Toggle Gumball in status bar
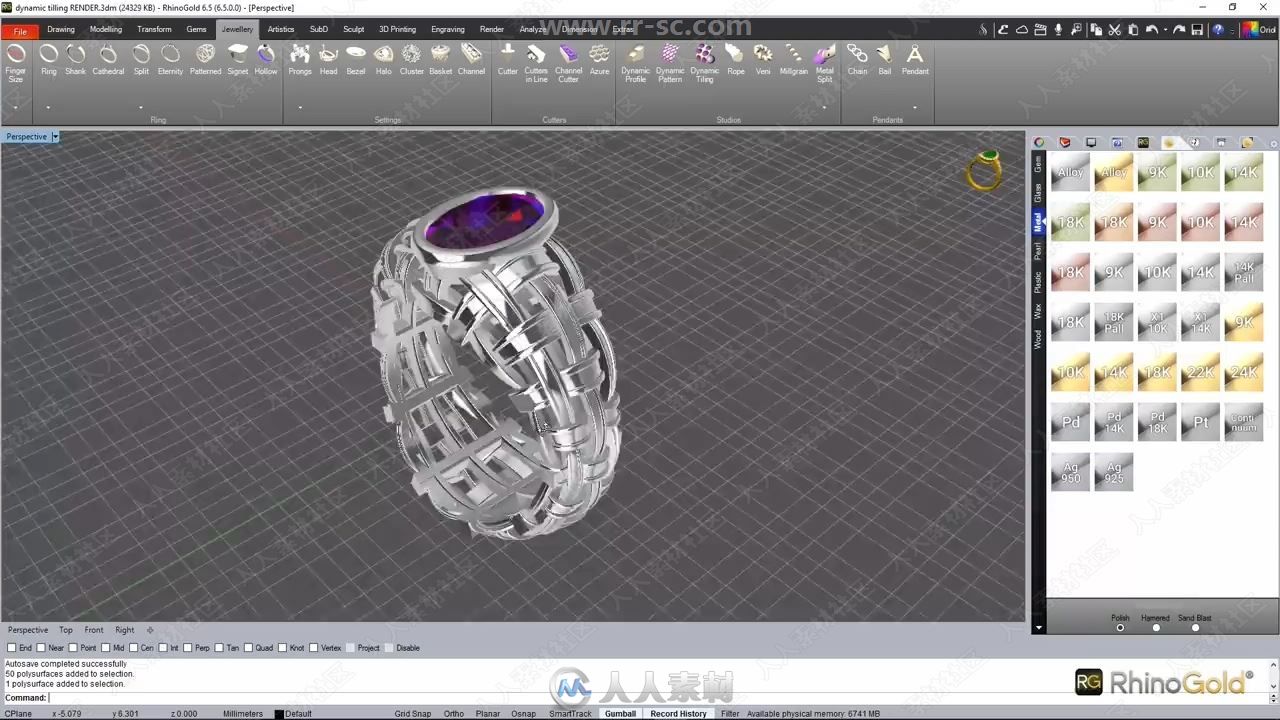 click(x=620, y=714)
